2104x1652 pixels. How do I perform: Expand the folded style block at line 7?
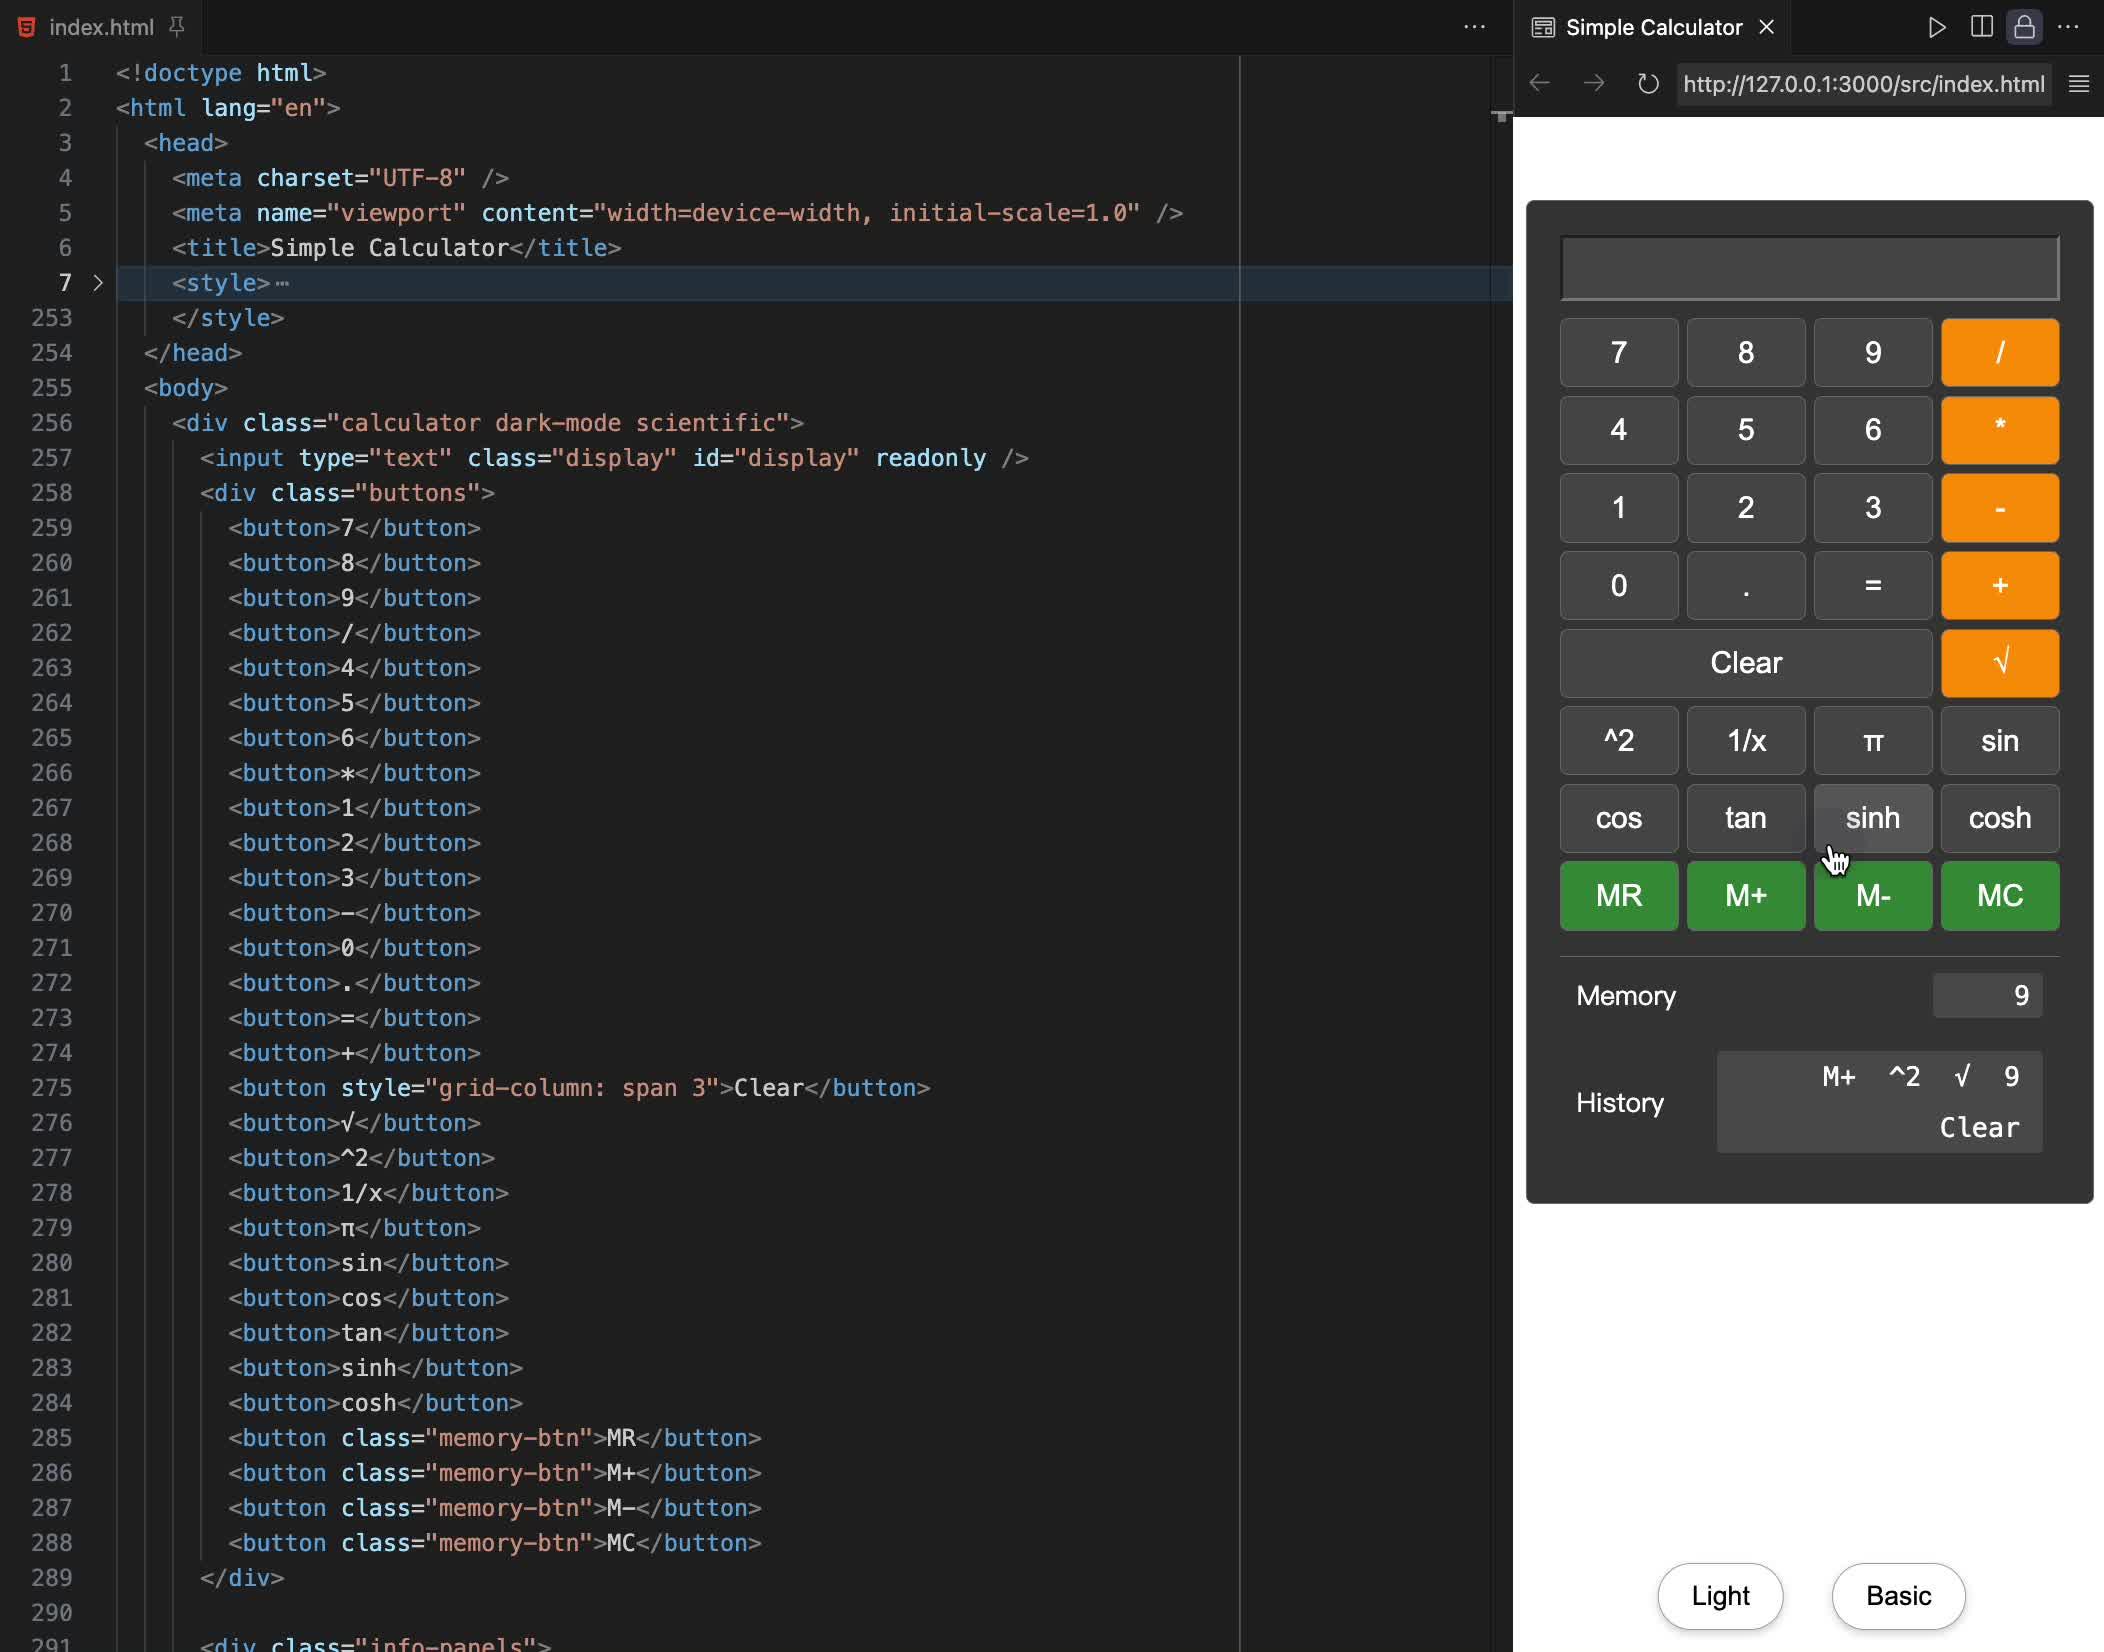(98, 283)
